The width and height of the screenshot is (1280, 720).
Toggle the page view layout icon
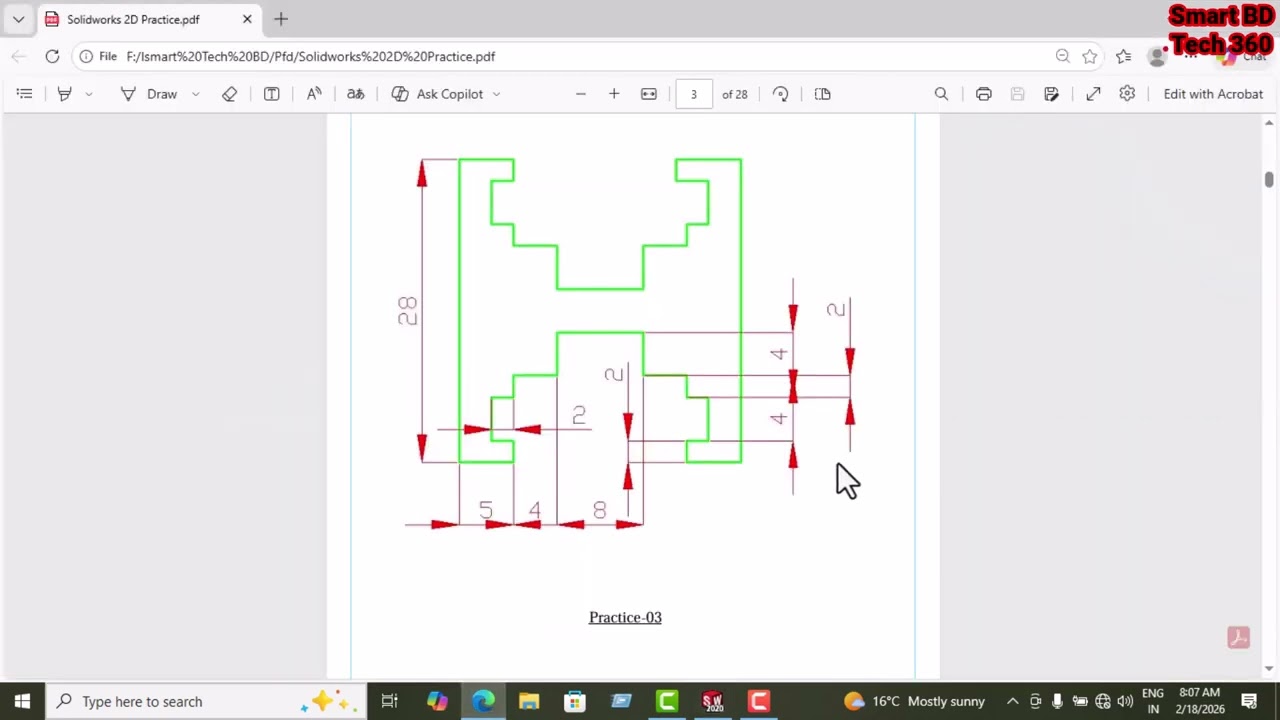(823, 94)
